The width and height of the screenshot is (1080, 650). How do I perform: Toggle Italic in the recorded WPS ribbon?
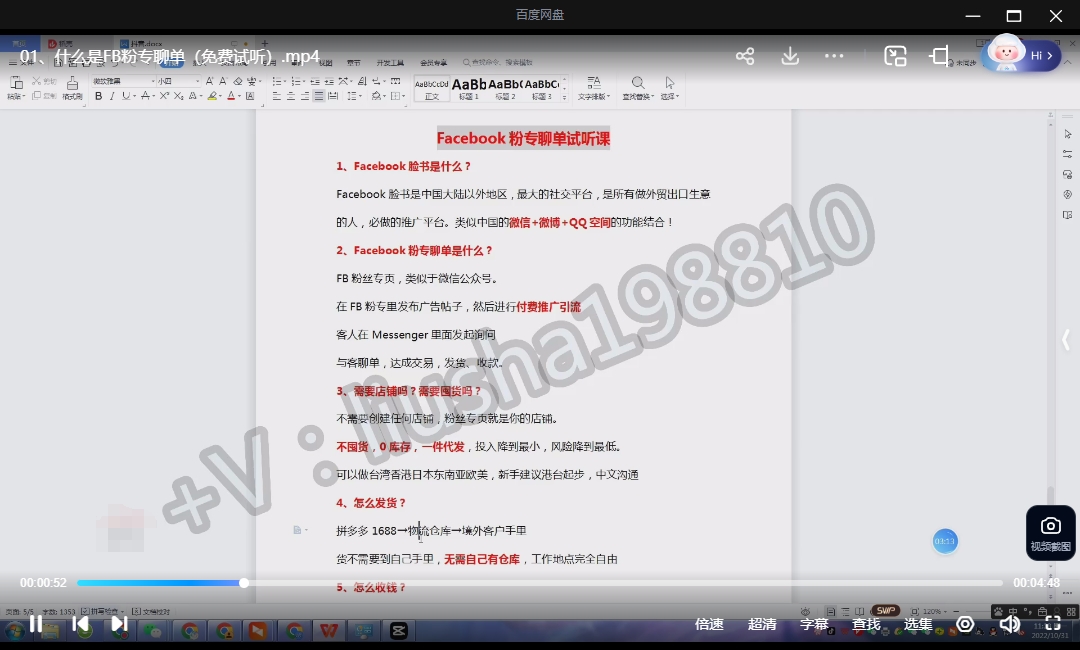[112, 96]
